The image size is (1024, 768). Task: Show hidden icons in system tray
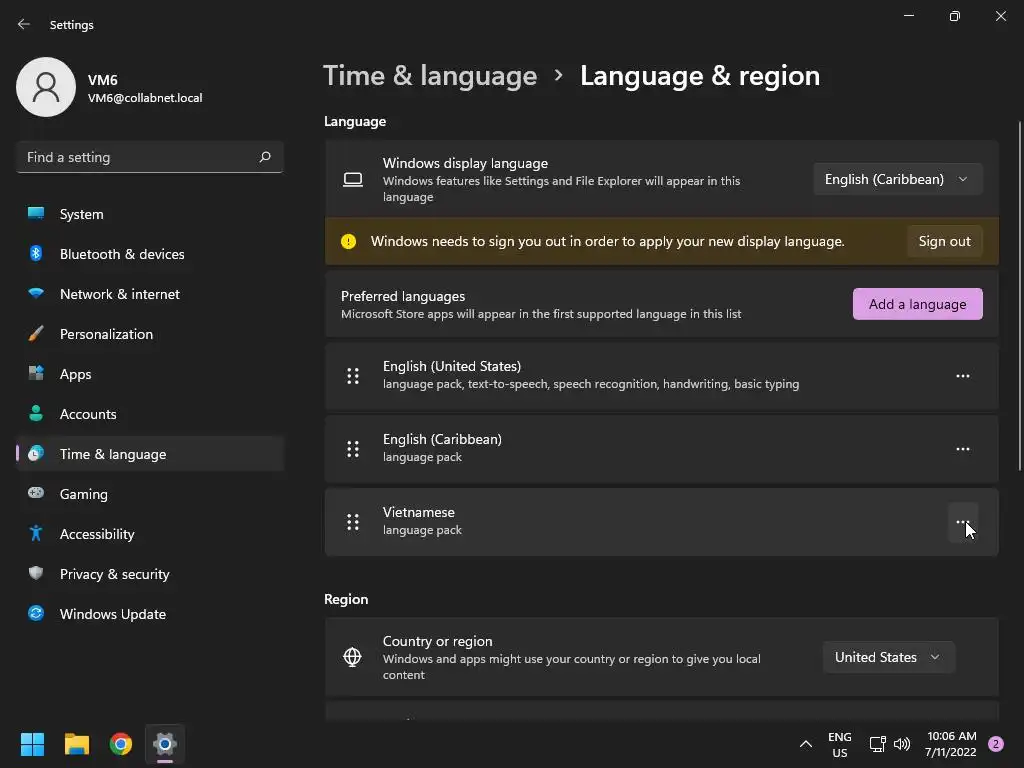(805, 744)
